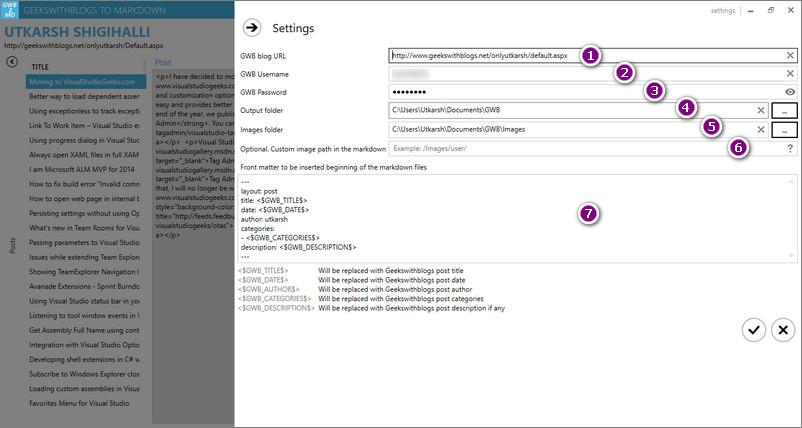
Task: Open help for custom image path
Action: pyautogui.click(x=790, y=148)
